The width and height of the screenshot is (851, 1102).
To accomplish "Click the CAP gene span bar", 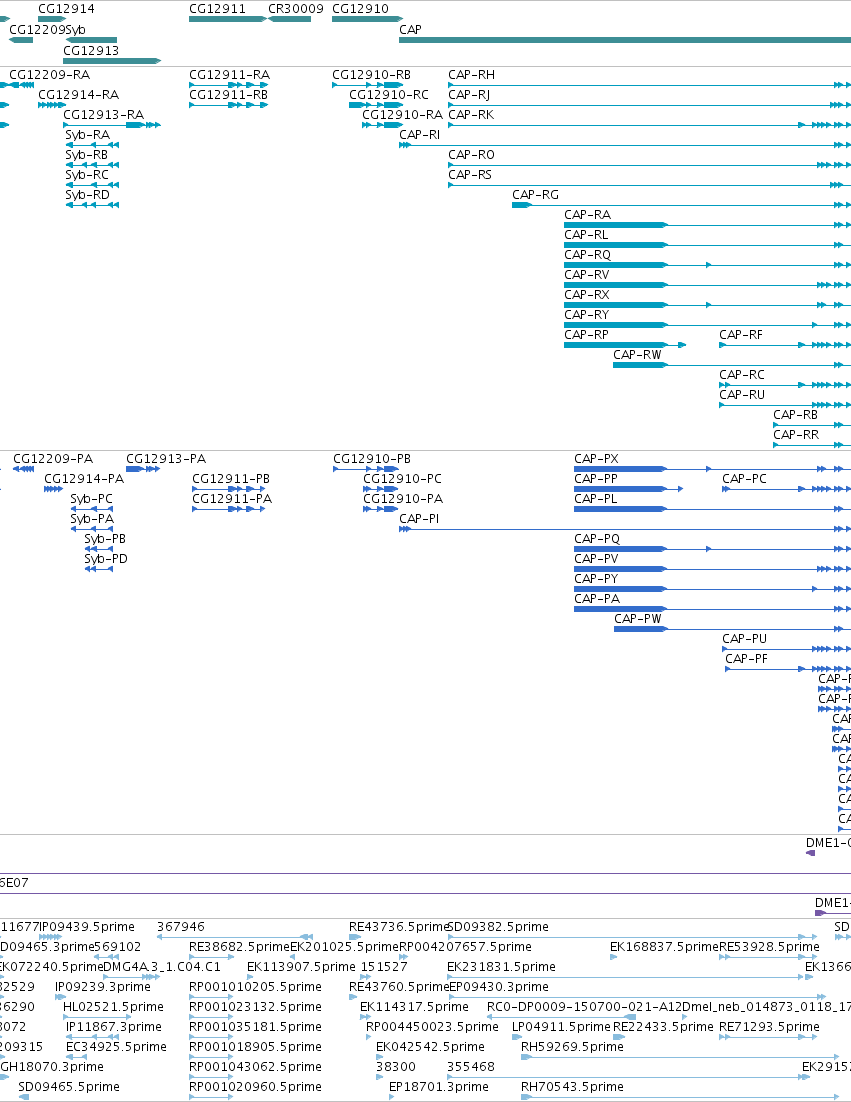I will 625,40.
